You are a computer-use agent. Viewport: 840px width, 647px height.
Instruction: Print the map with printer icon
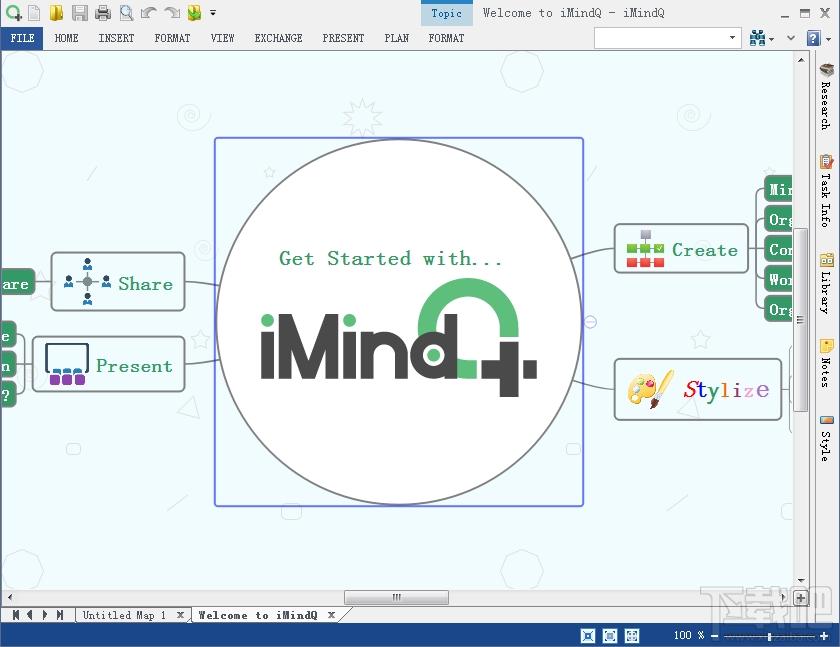click(102, 12)
